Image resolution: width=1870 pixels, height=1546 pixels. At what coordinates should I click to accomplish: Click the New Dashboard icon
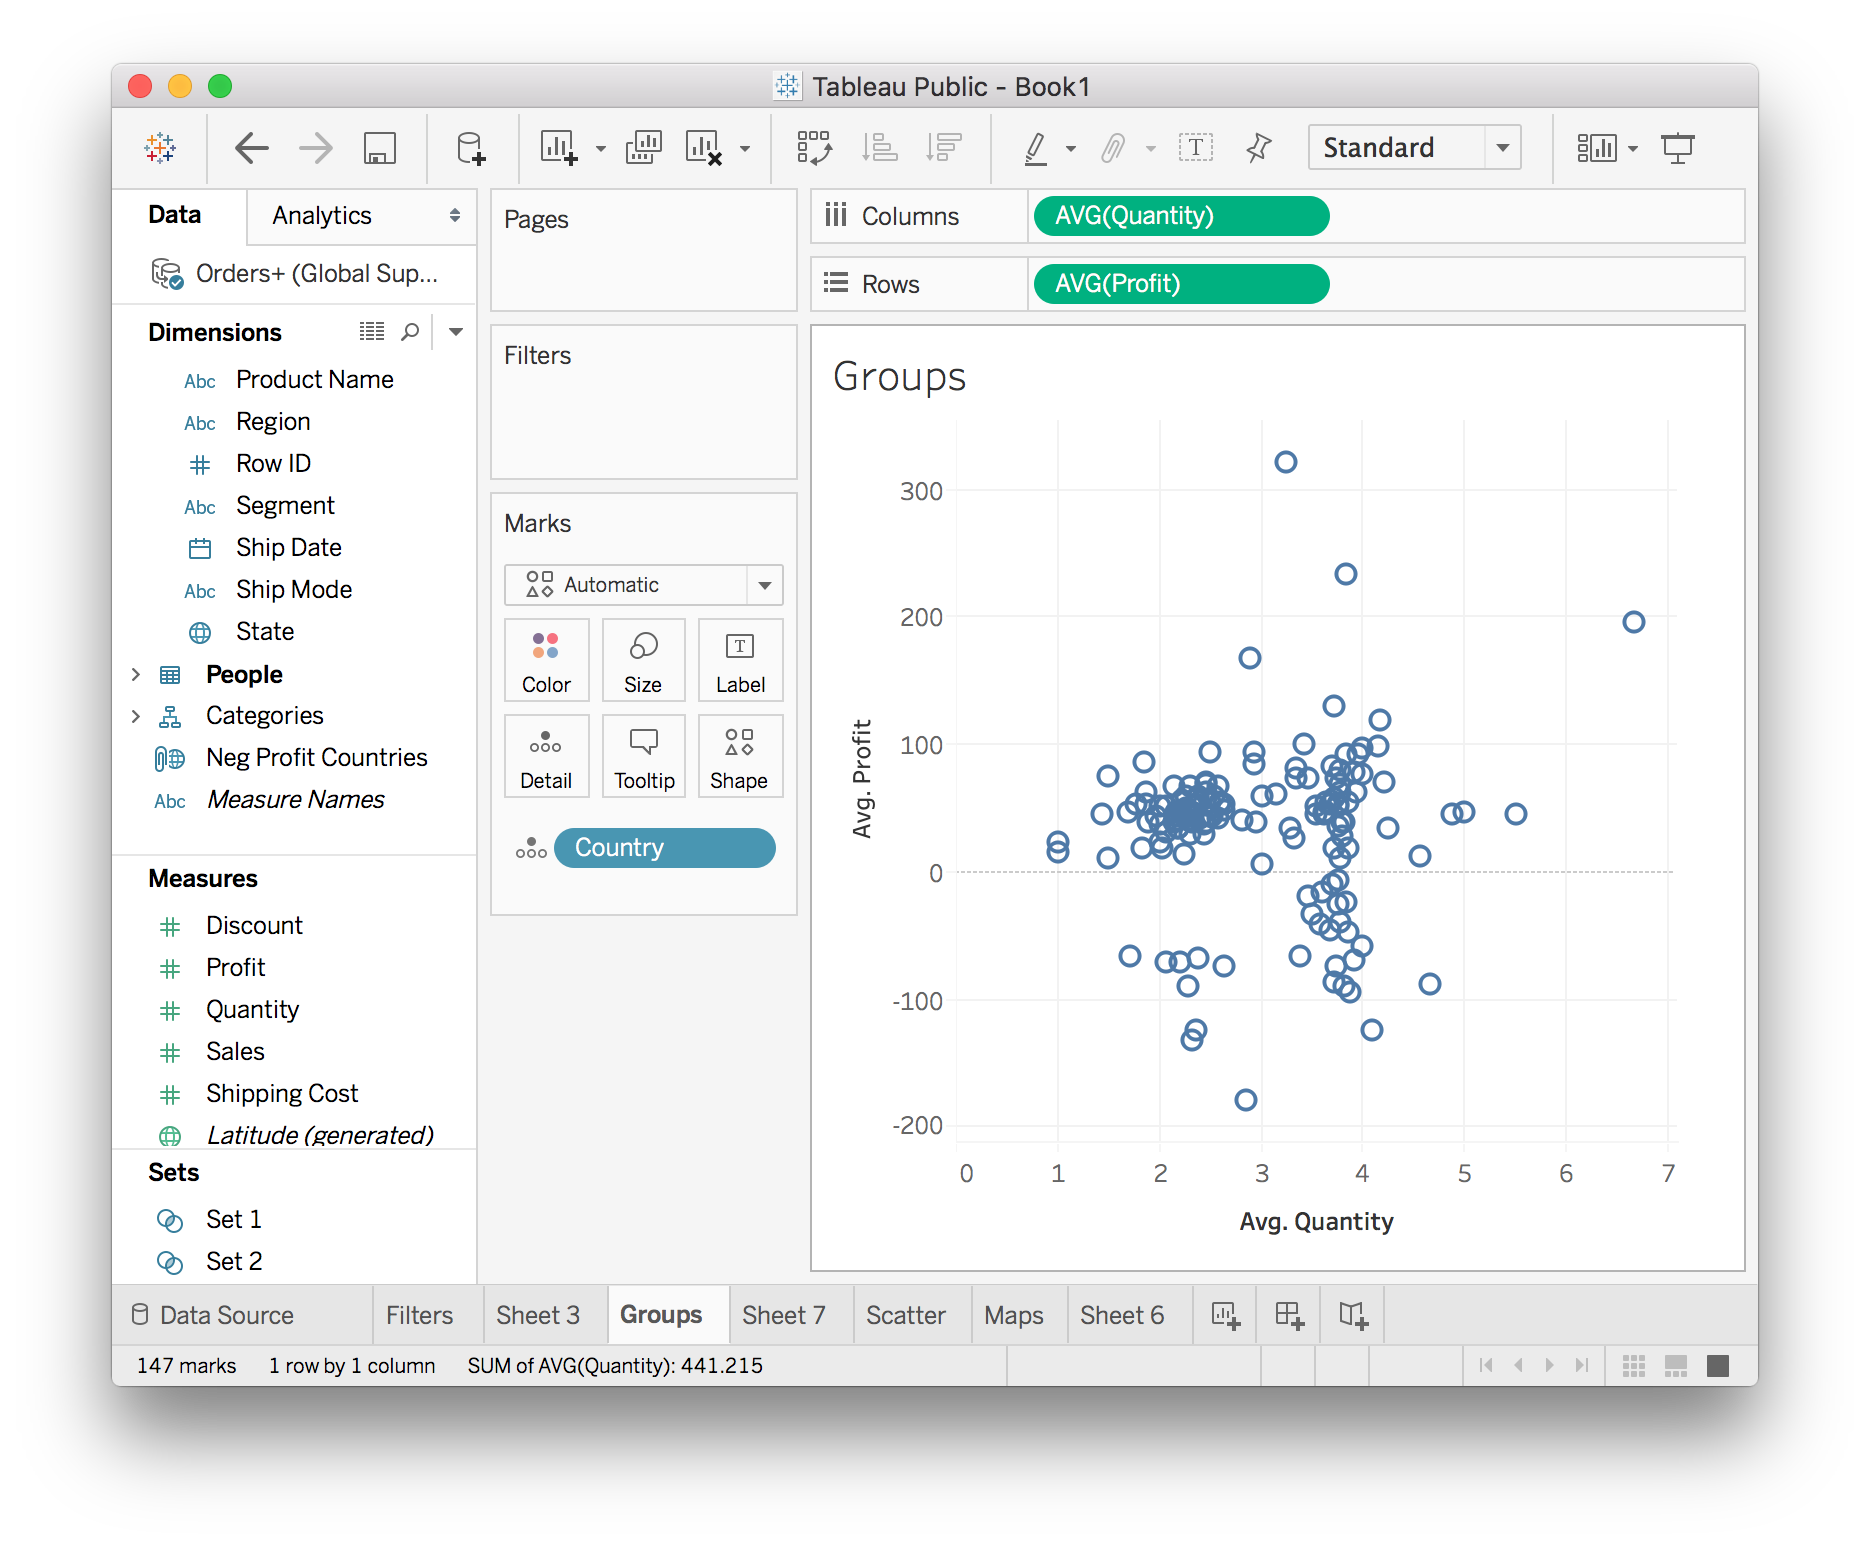point(1289,1315)
